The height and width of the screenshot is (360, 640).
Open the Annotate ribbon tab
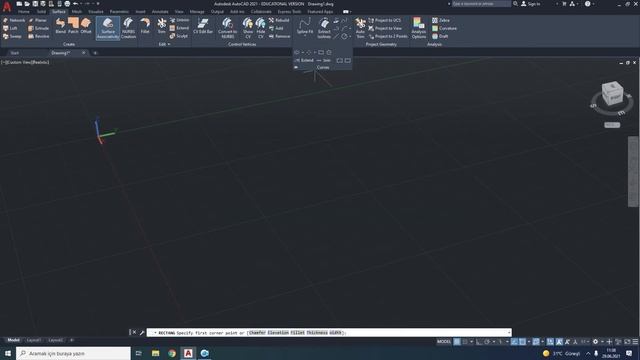pos(160,11)
